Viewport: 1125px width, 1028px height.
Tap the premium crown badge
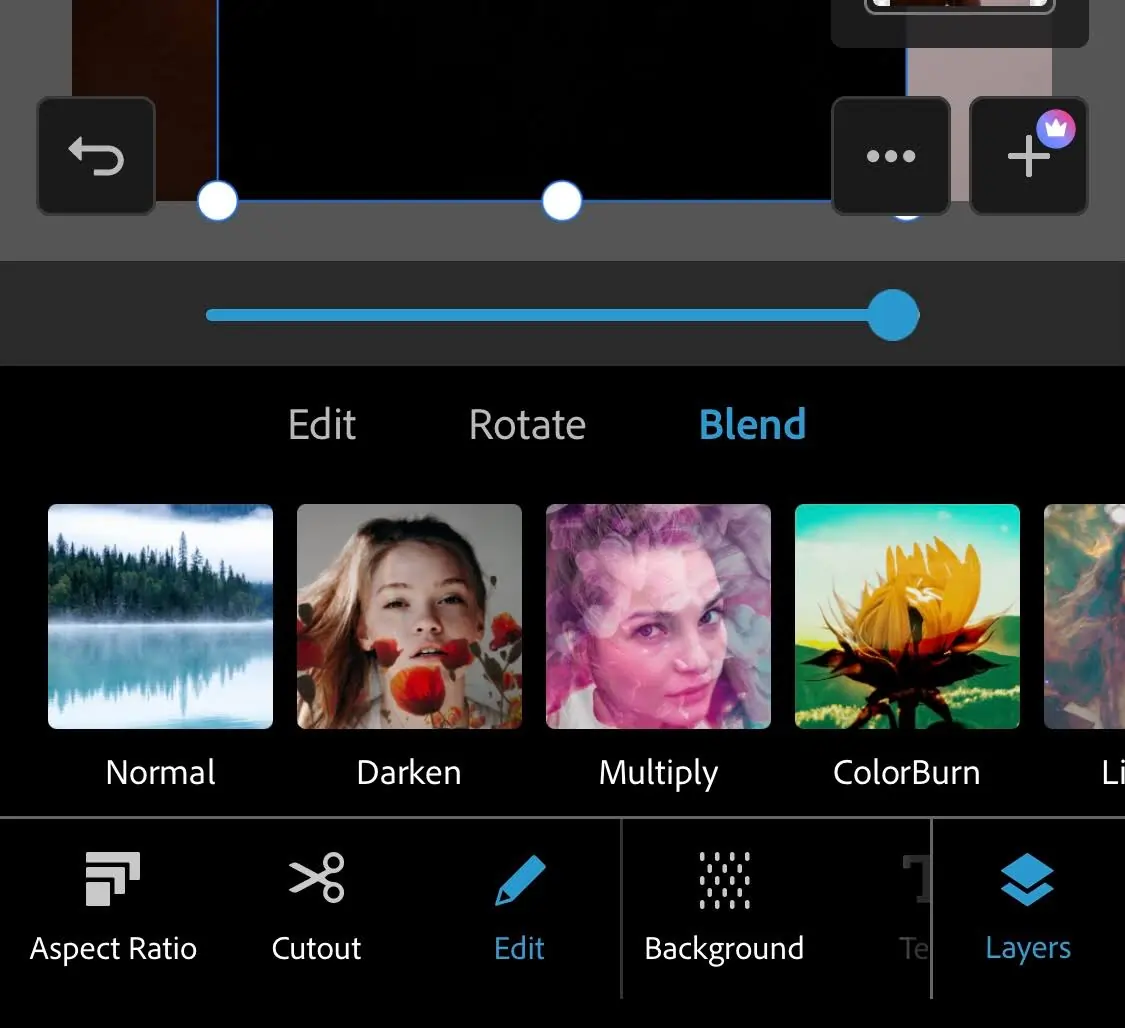pyautogui.click(x=1055, y=129)
